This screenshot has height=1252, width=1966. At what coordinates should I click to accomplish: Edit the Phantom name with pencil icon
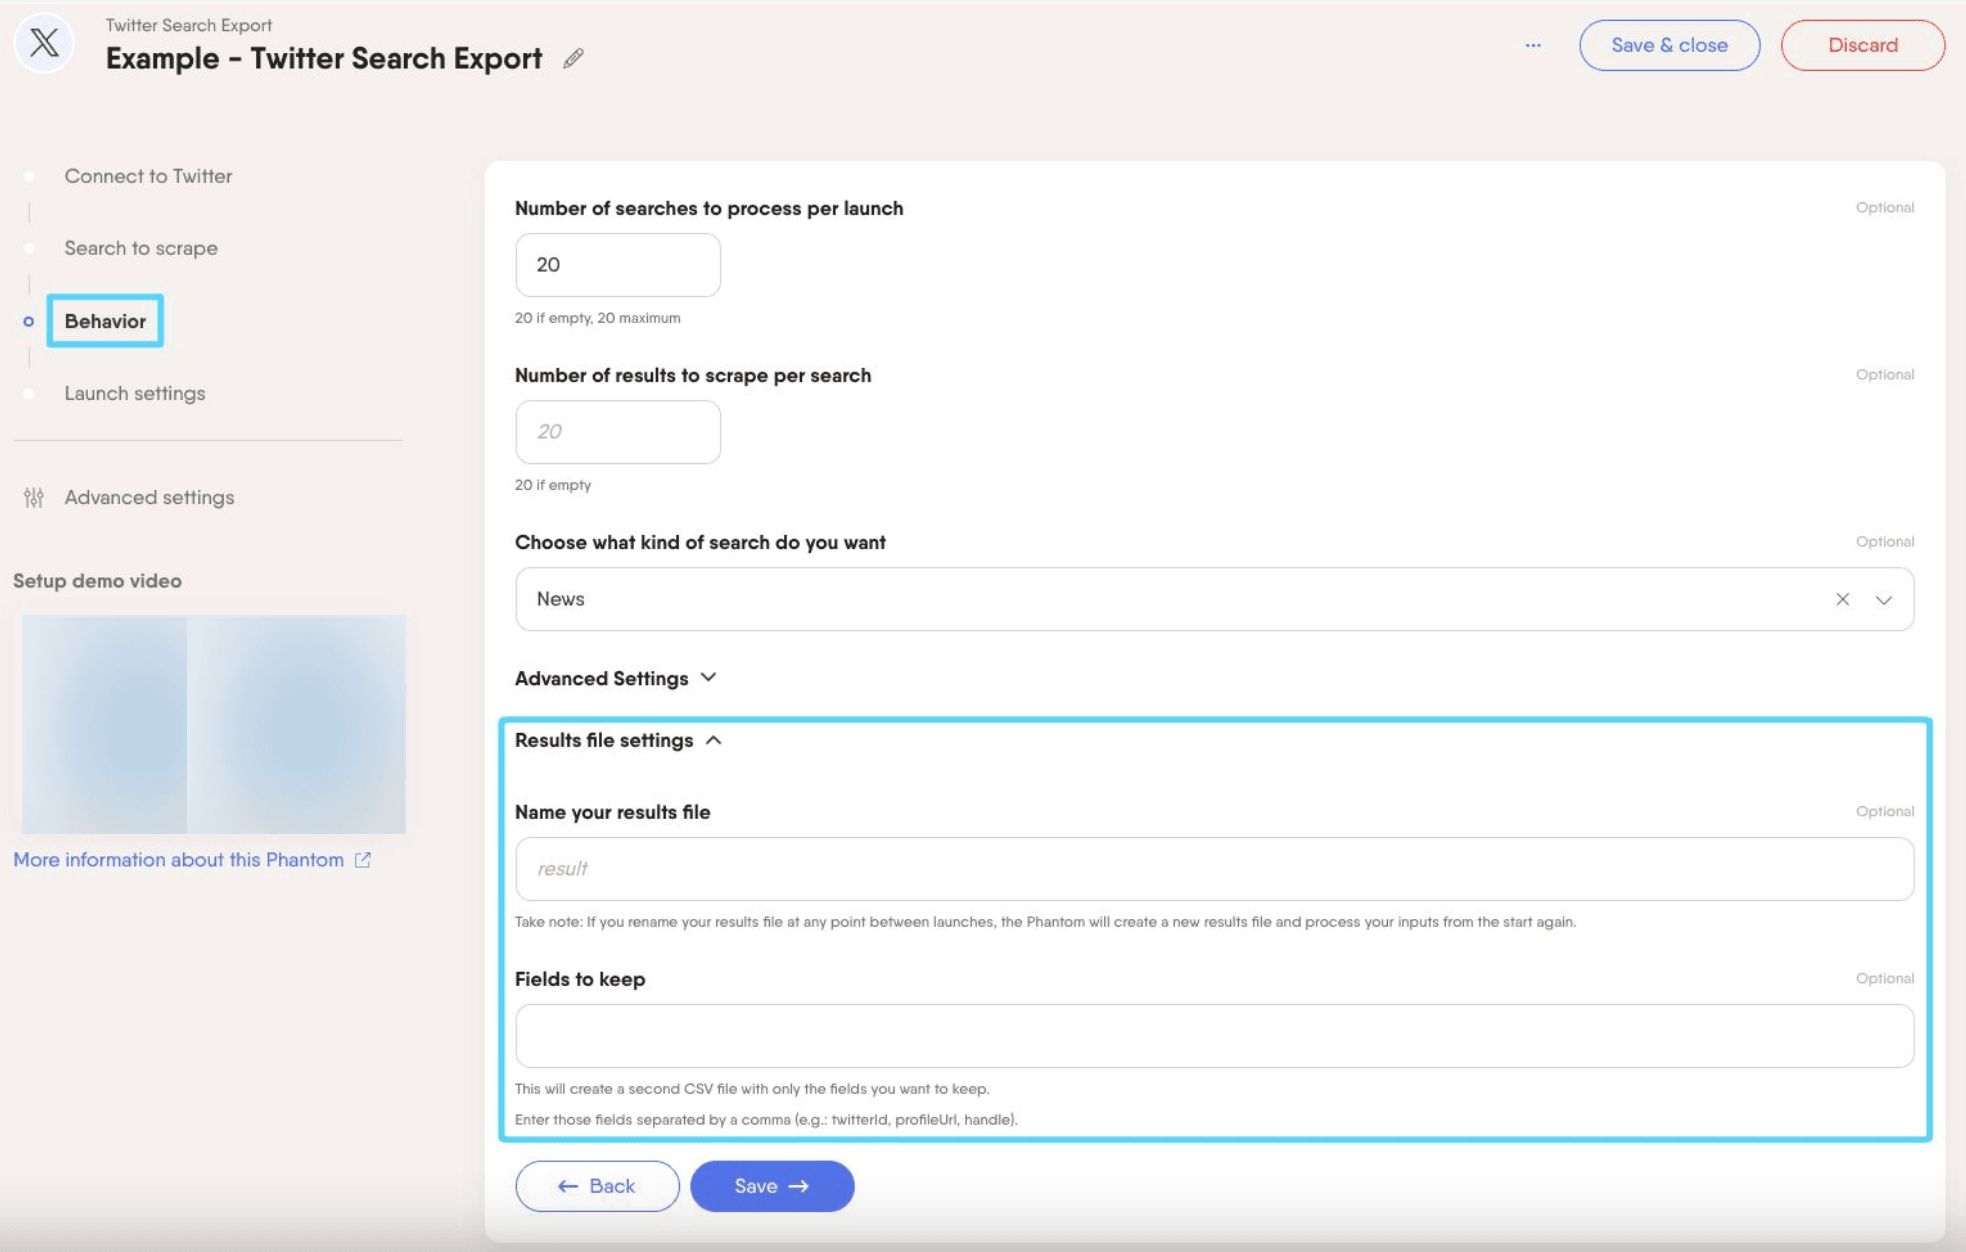(573, 59)
